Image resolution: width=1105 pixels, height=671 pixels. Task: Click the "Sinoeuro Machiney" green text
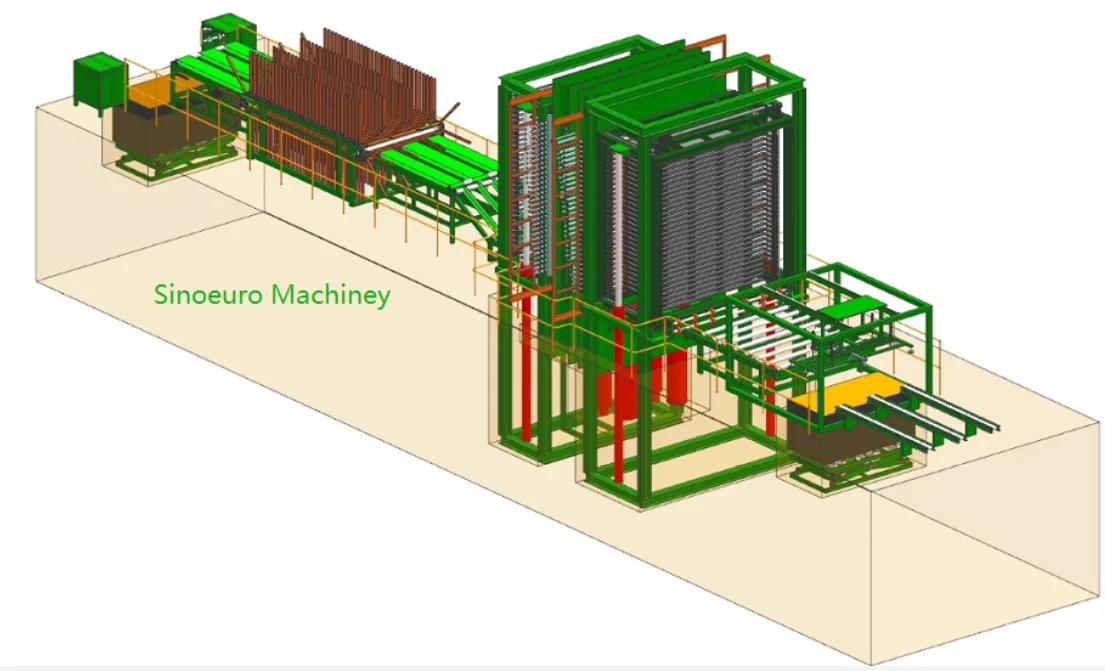272,295
